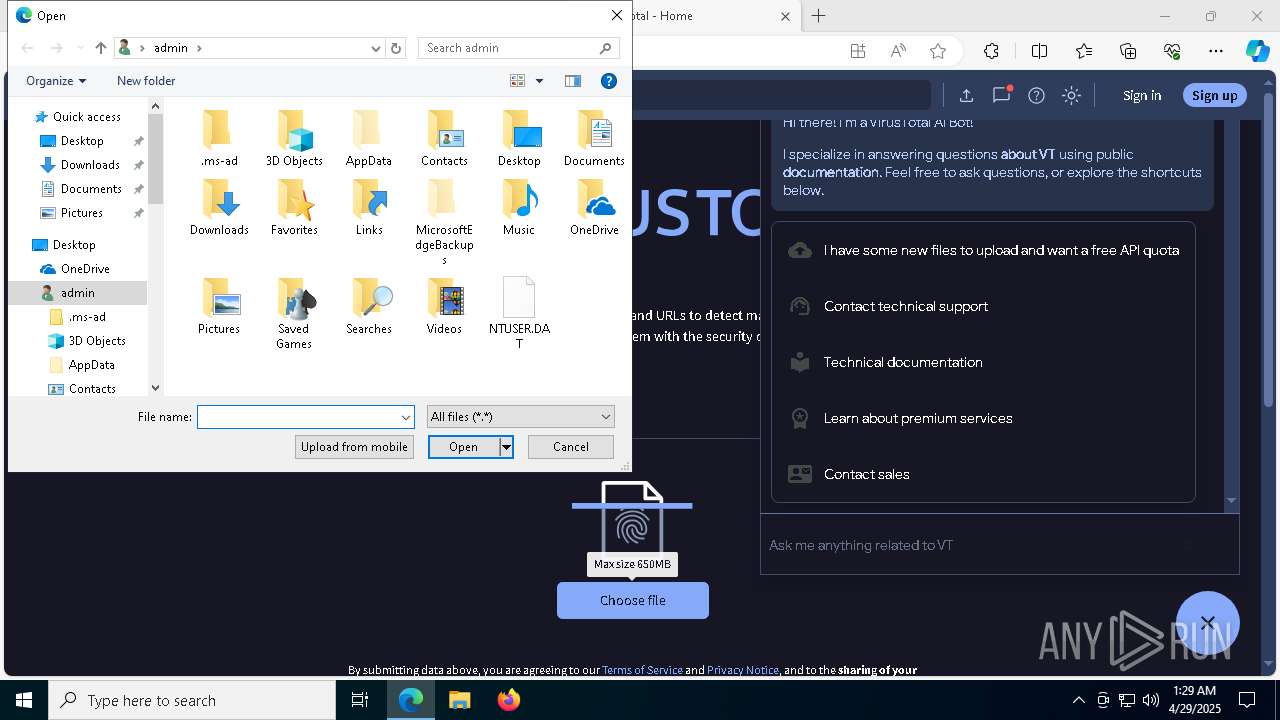The height and width of the screenshot is (720, 1280).
Task: Open Firefox from the taskbar
Action: tap(509, 700)
